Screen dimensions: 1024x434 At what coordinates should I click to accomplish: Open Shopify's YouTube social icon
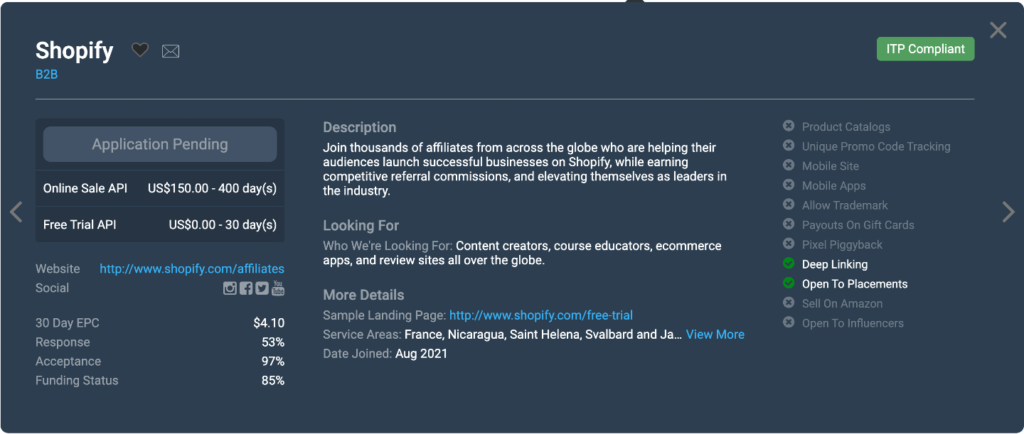point(278,289)
